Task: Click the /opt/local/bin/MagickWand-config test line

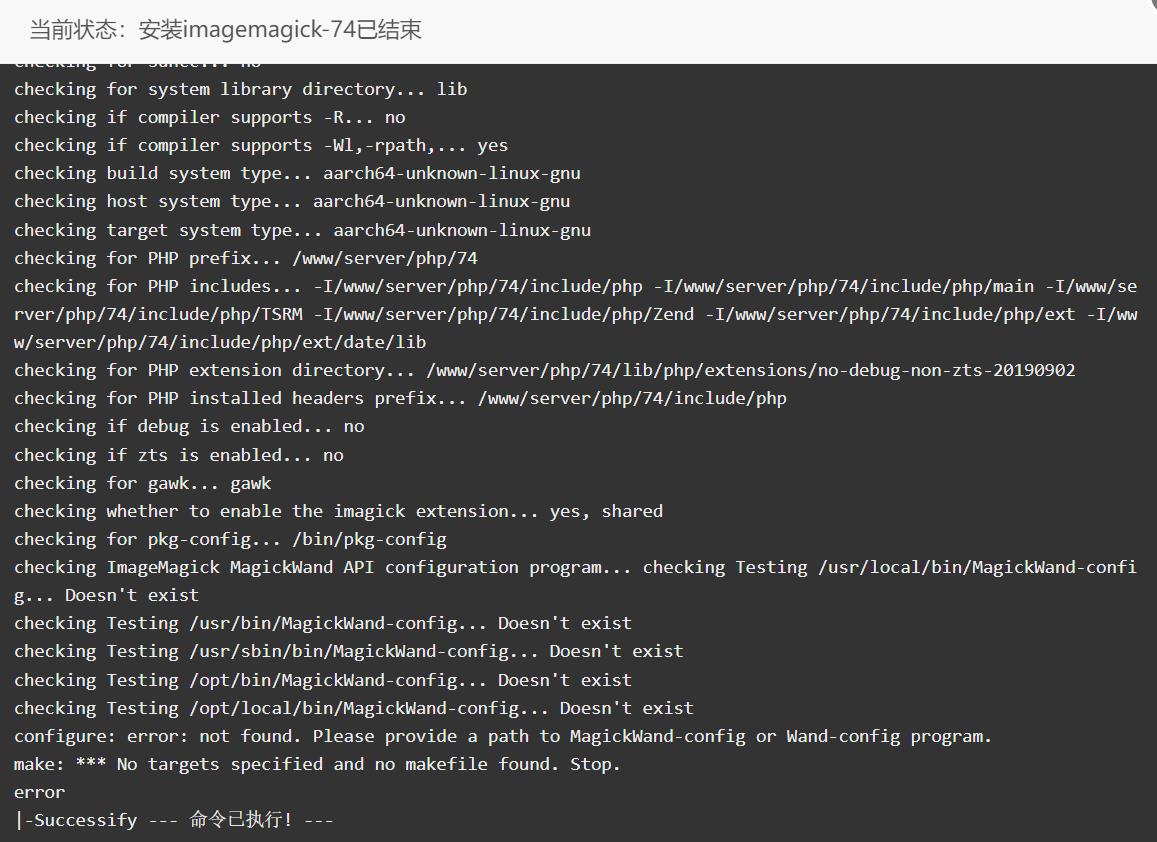Action: pyautogui.click(x=354, y=708)
